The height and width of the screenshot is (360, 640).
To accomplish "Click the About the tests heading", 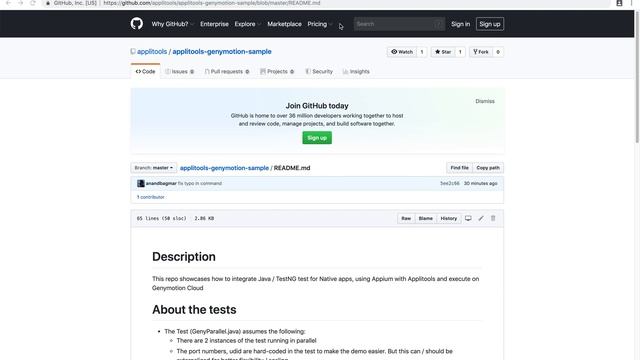I will point(194,309).
